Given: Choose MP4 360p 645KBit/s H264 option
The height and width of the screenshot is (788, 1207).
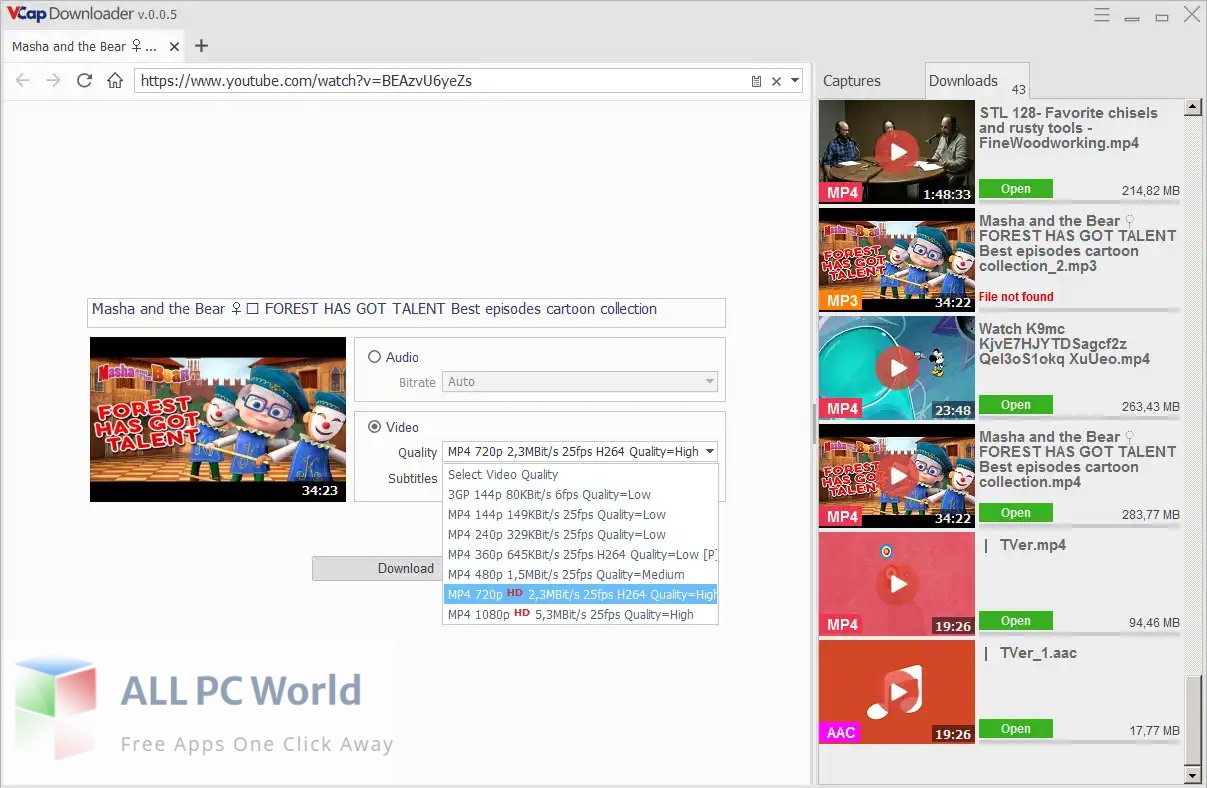Looking at the screenshot, I should pos(580,554).
